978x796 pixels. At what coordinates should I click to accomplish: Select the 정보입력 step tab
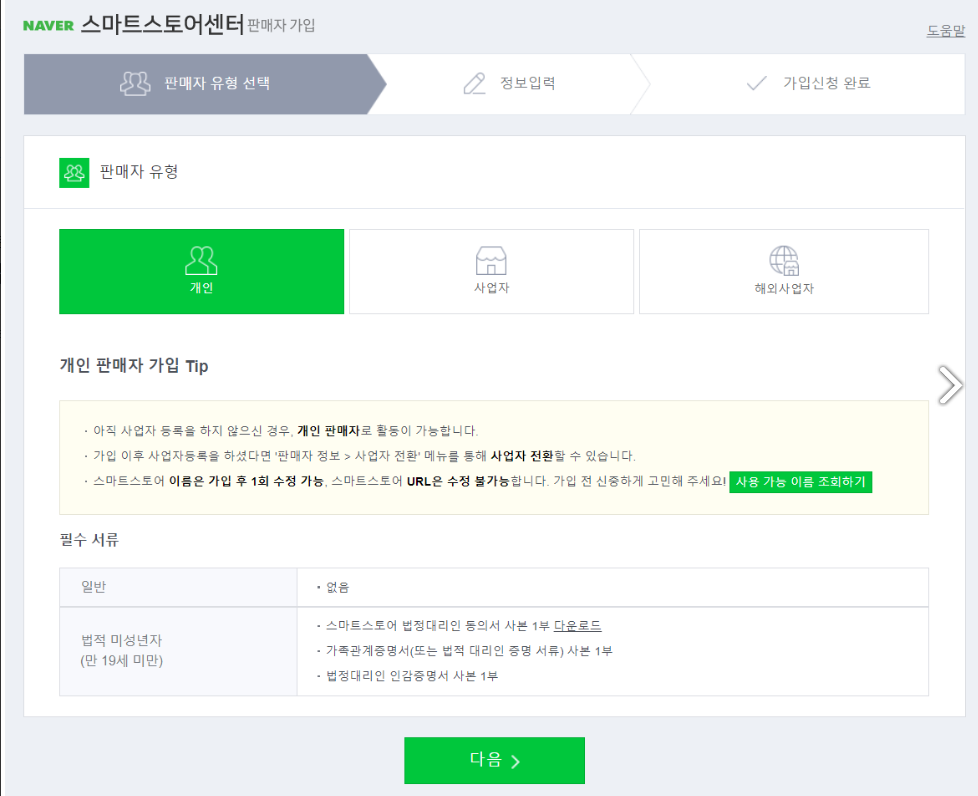(508, 84)
